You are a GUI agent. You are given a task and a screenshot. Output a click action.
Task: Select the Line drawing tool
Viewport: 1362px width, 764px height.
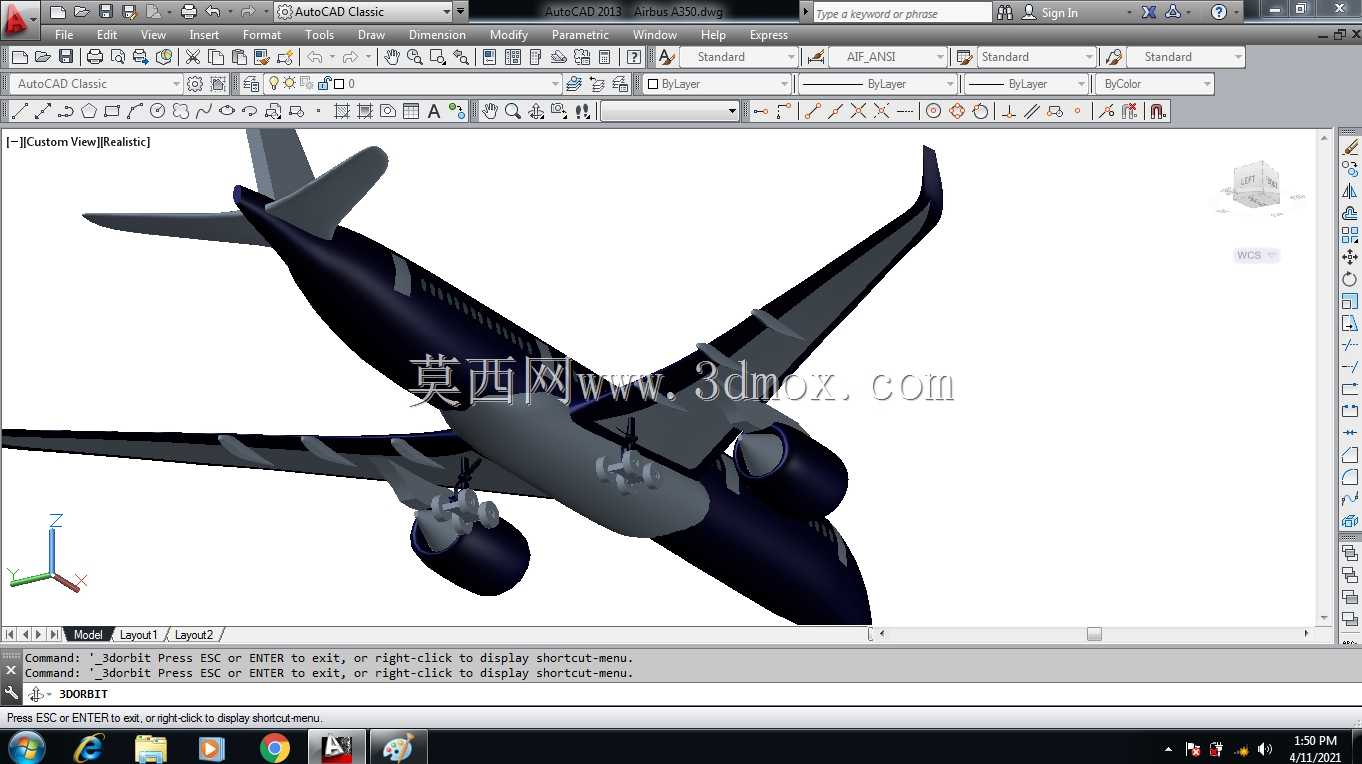pos(19,111)
